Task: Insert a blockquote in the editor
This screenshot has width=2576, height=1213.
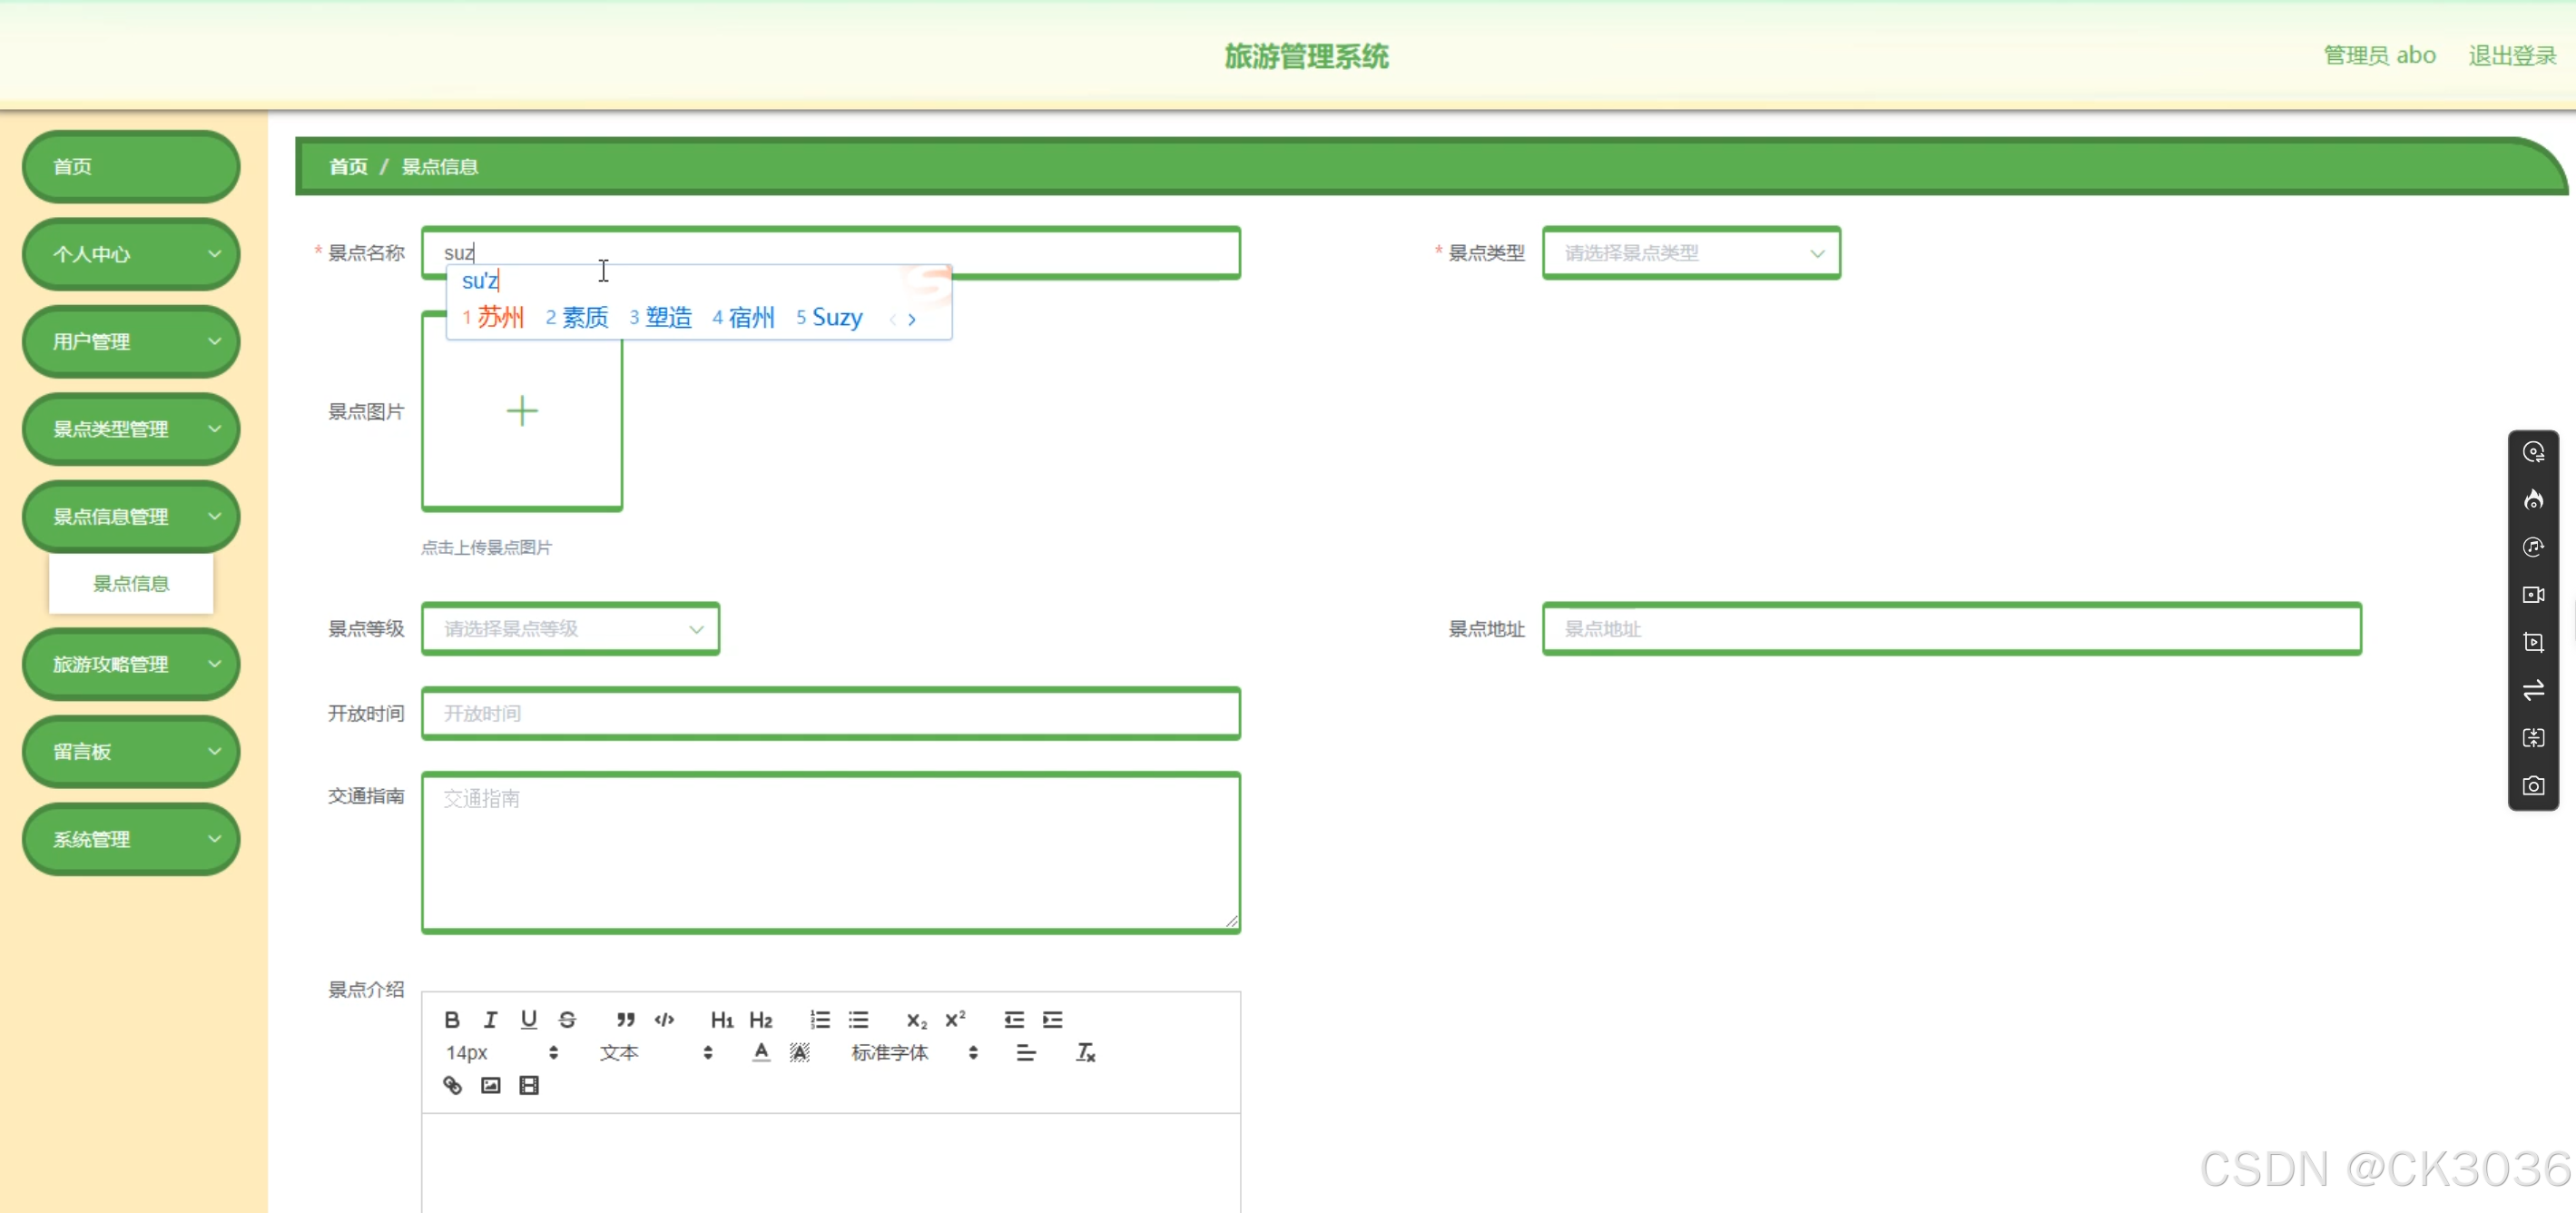Action: 625,1020
